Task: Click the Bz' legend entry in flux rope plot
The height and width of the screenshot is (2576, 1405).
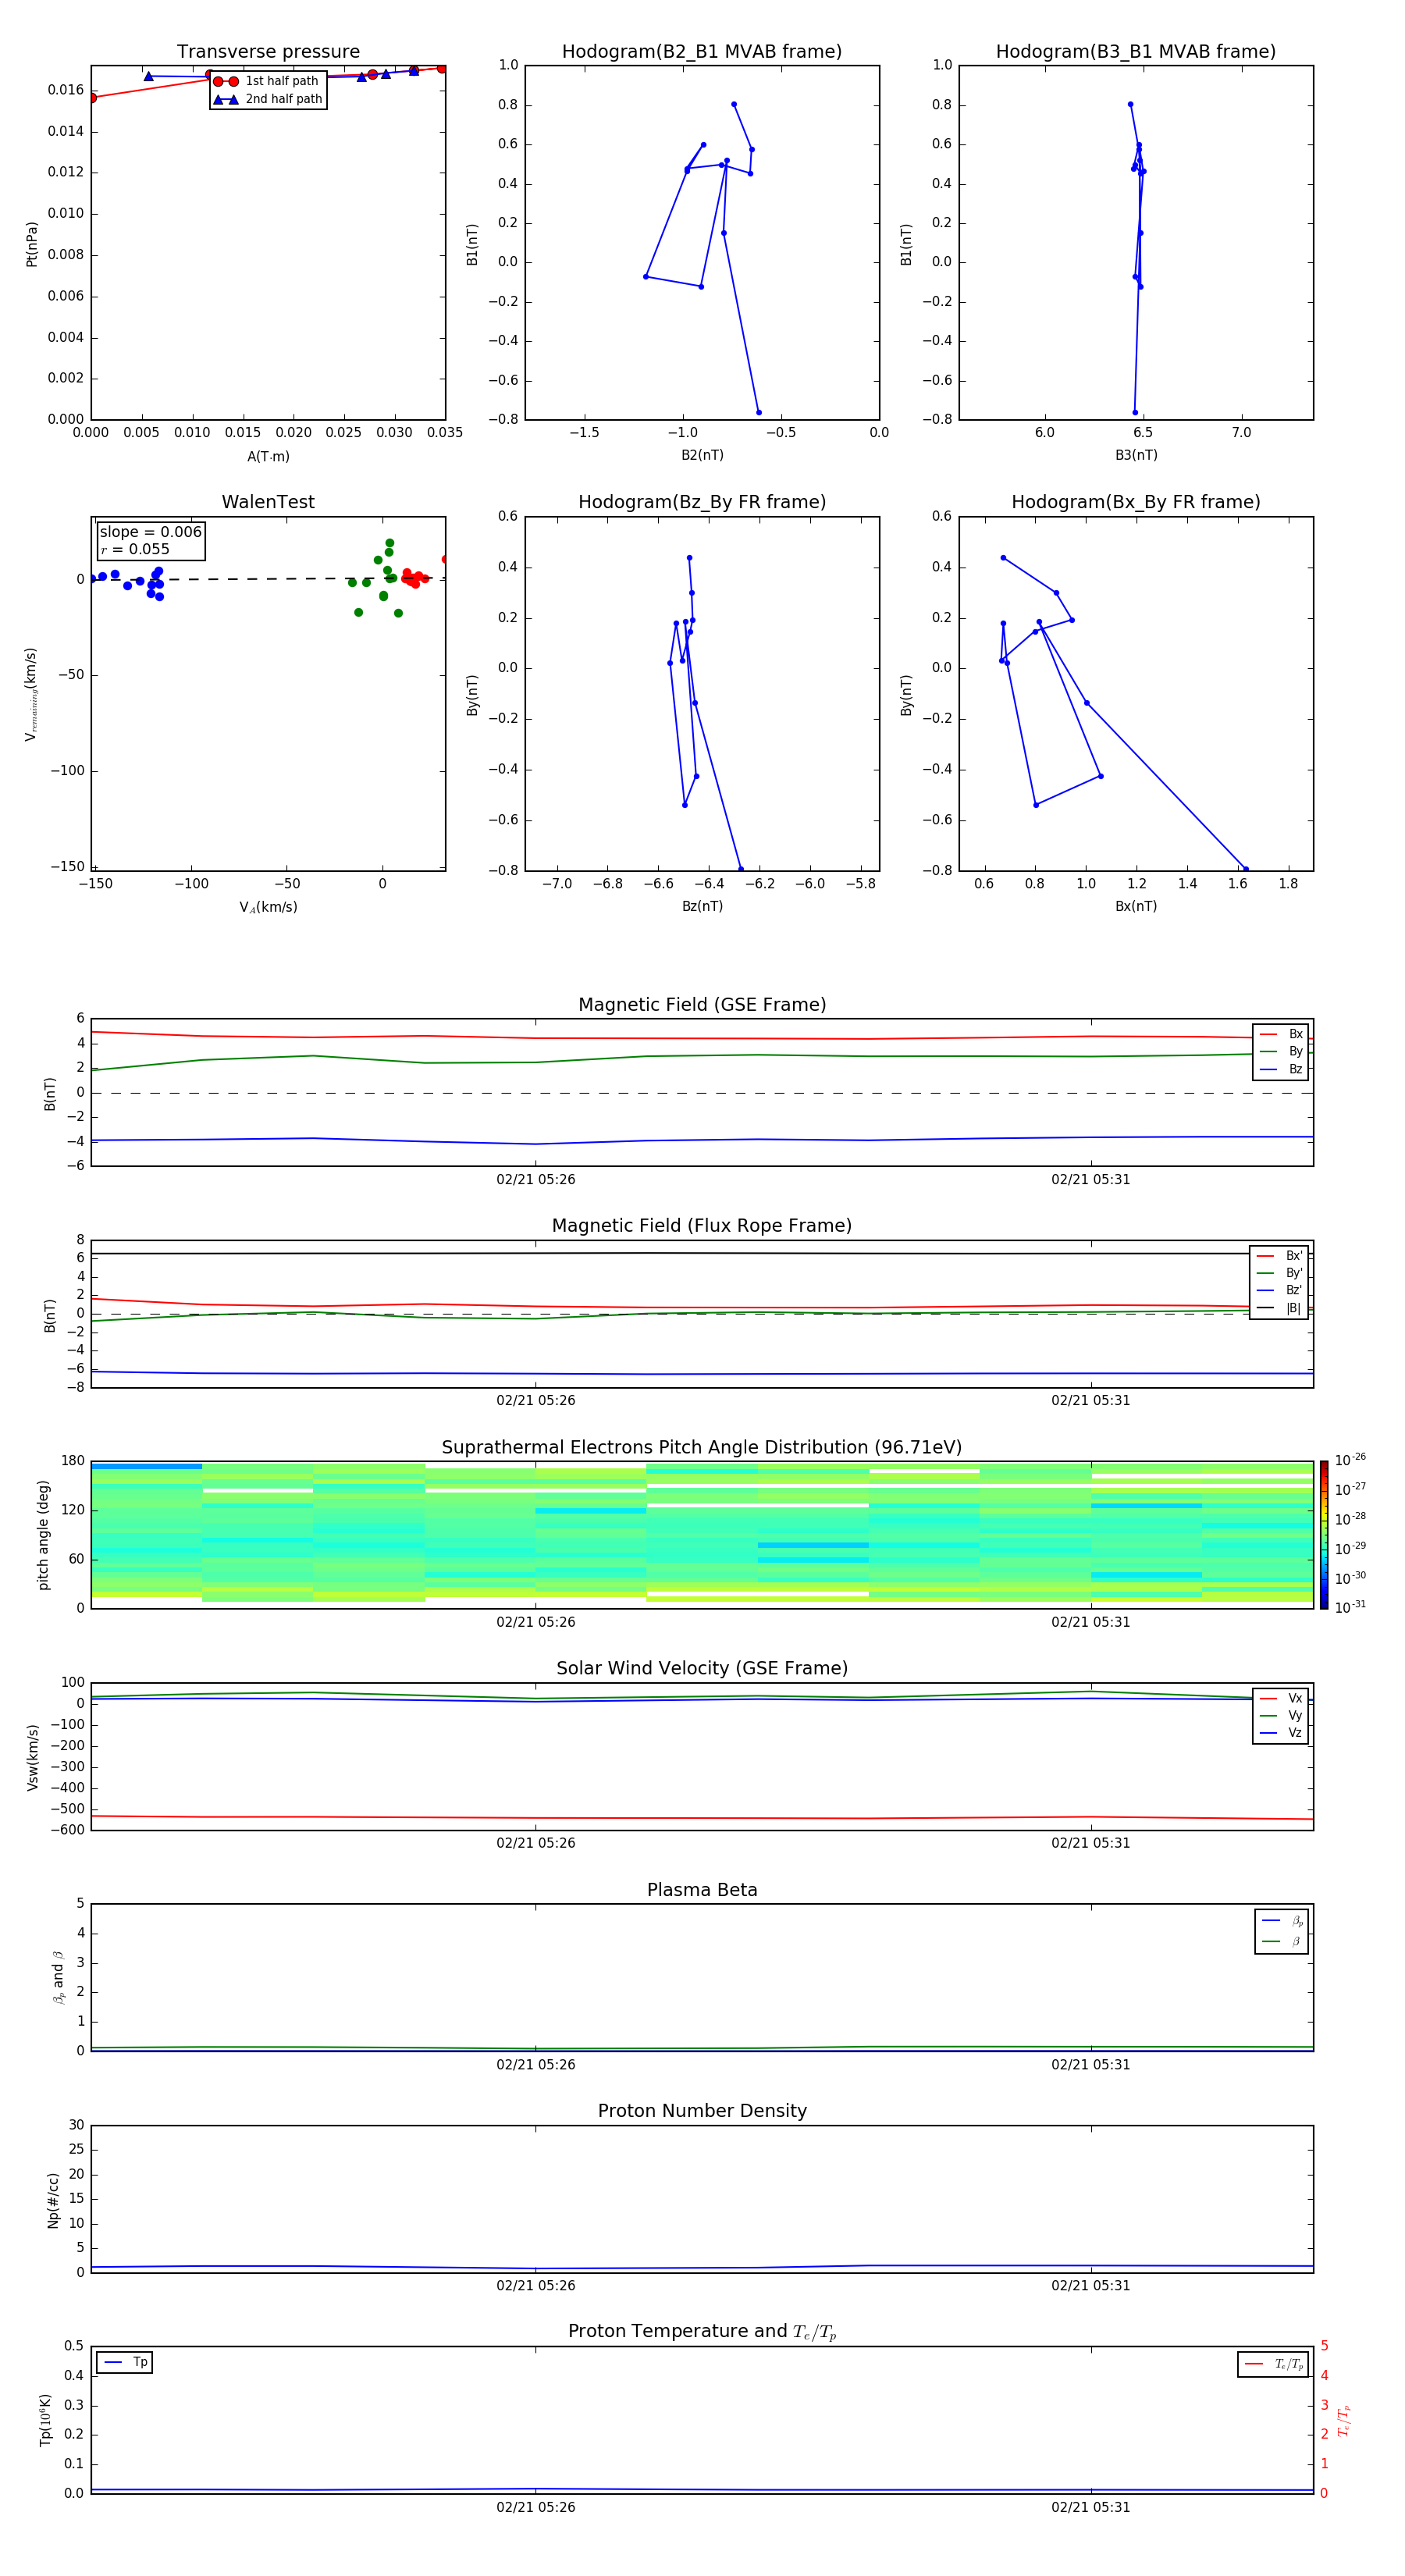Action: (x=1279, y=1290)
